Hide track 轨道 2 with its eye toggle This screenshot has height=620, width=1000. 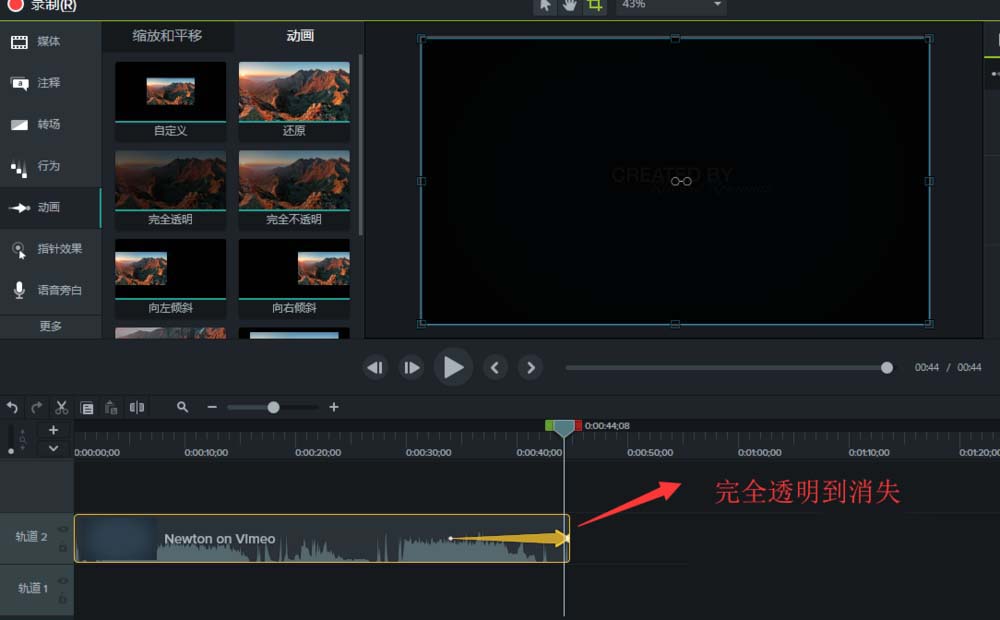[x=63, y=527]
